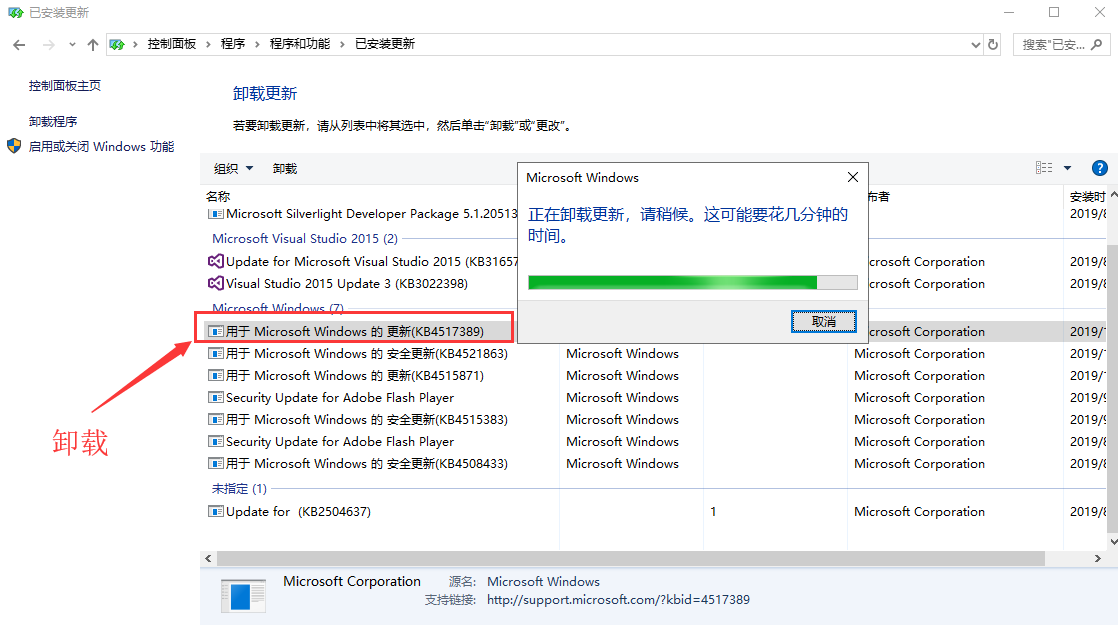Go up one folder level

click(93, 44)
